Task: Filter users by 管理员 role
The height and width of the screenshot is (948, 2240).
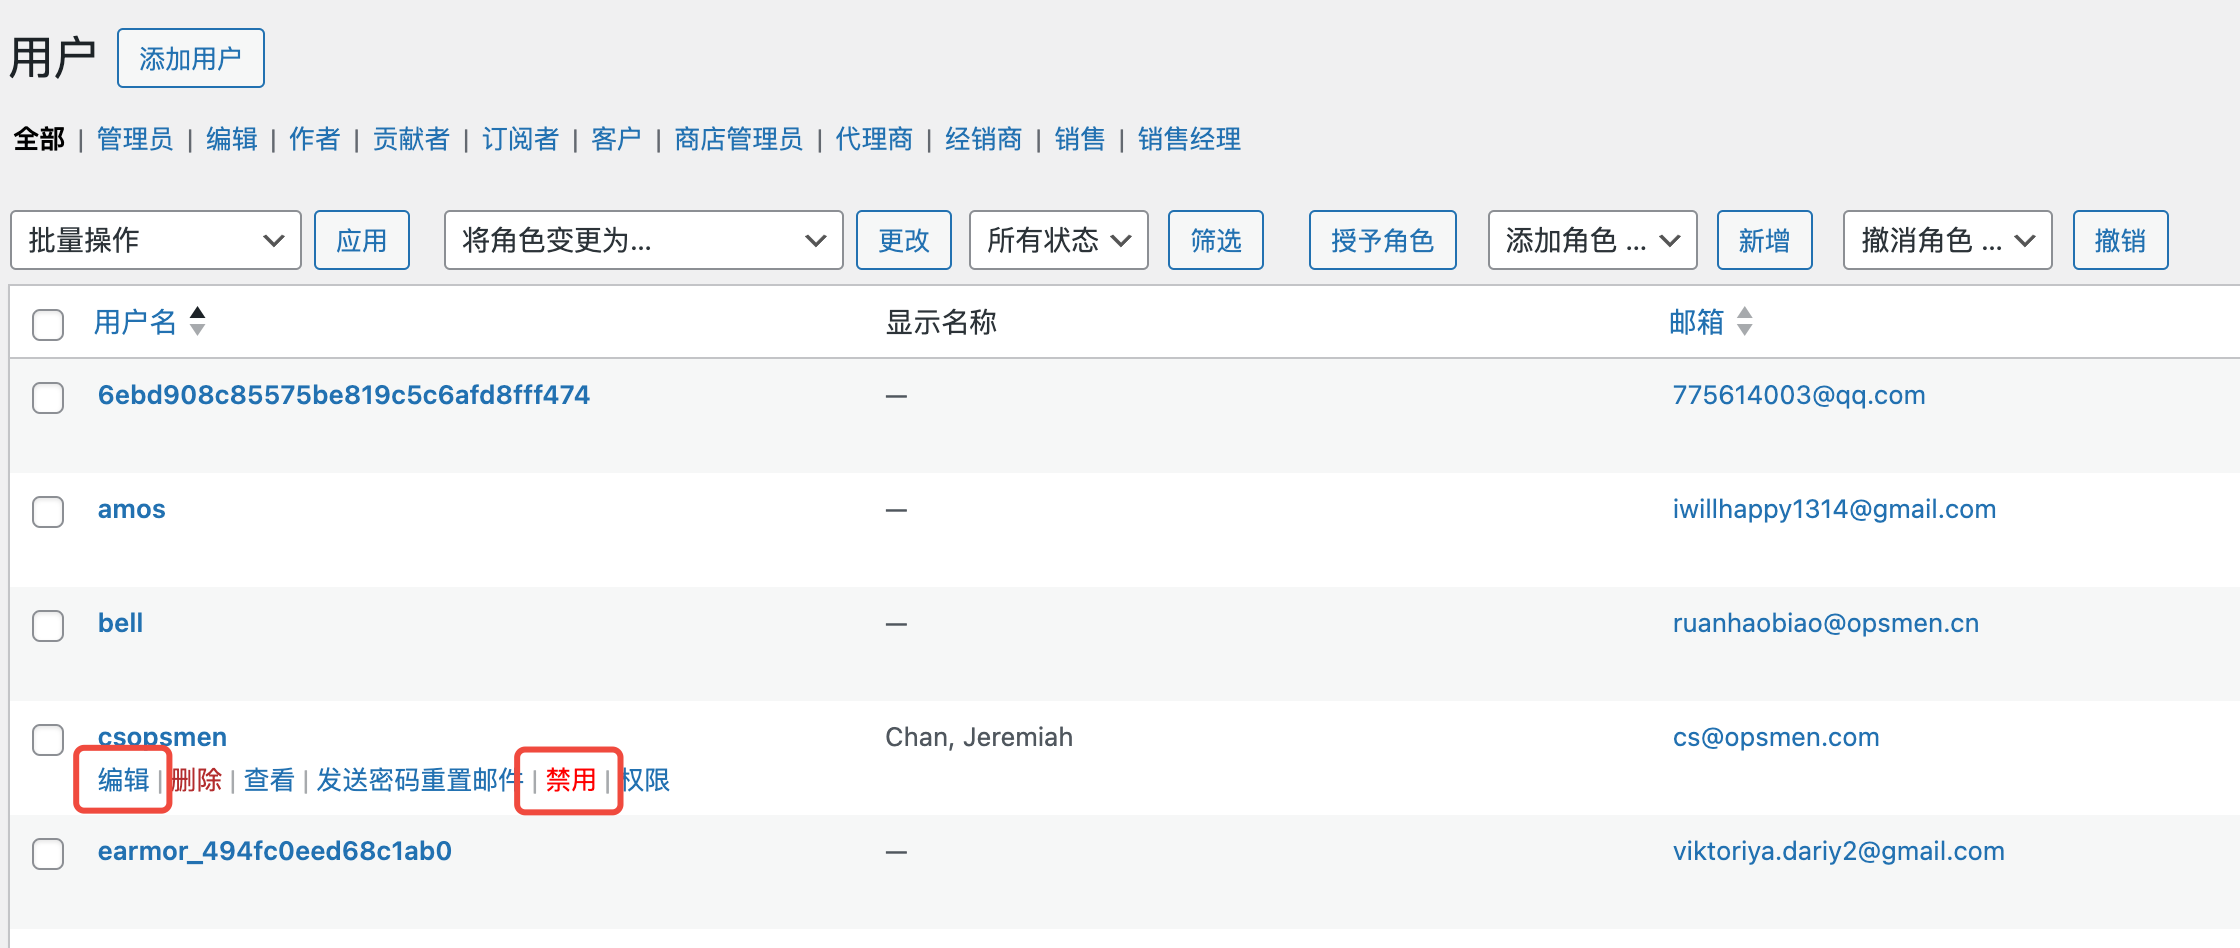Action: (135, 139)
